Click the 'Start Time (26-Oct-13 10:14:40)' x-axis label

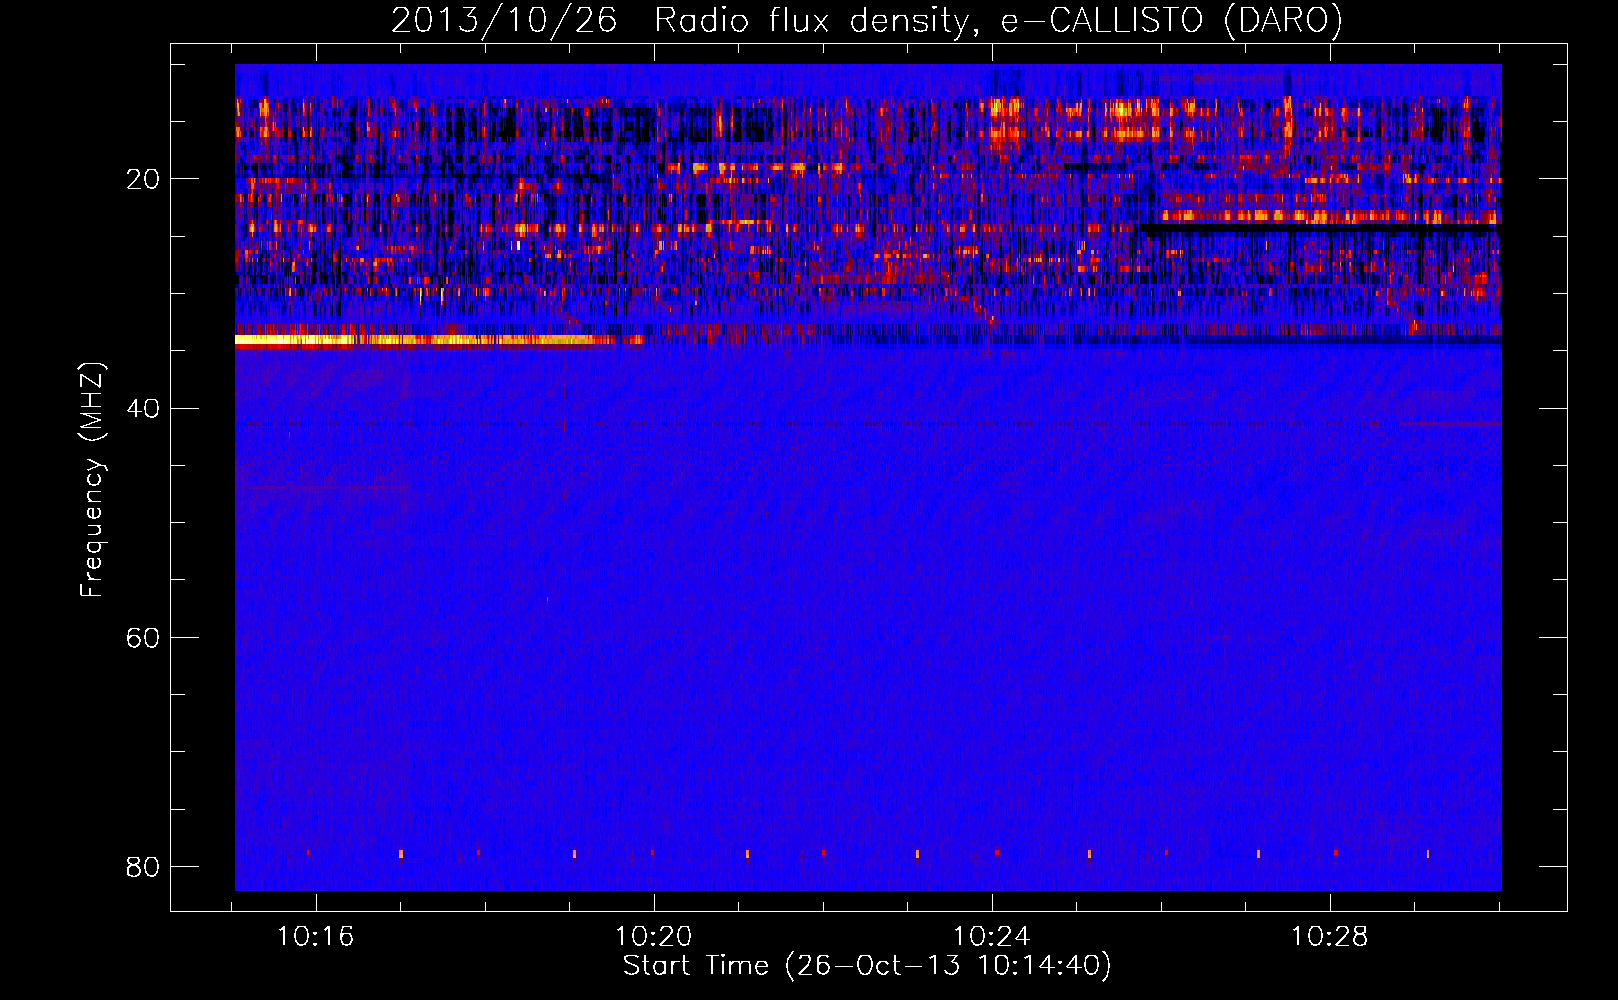click(x=867, y=966)
